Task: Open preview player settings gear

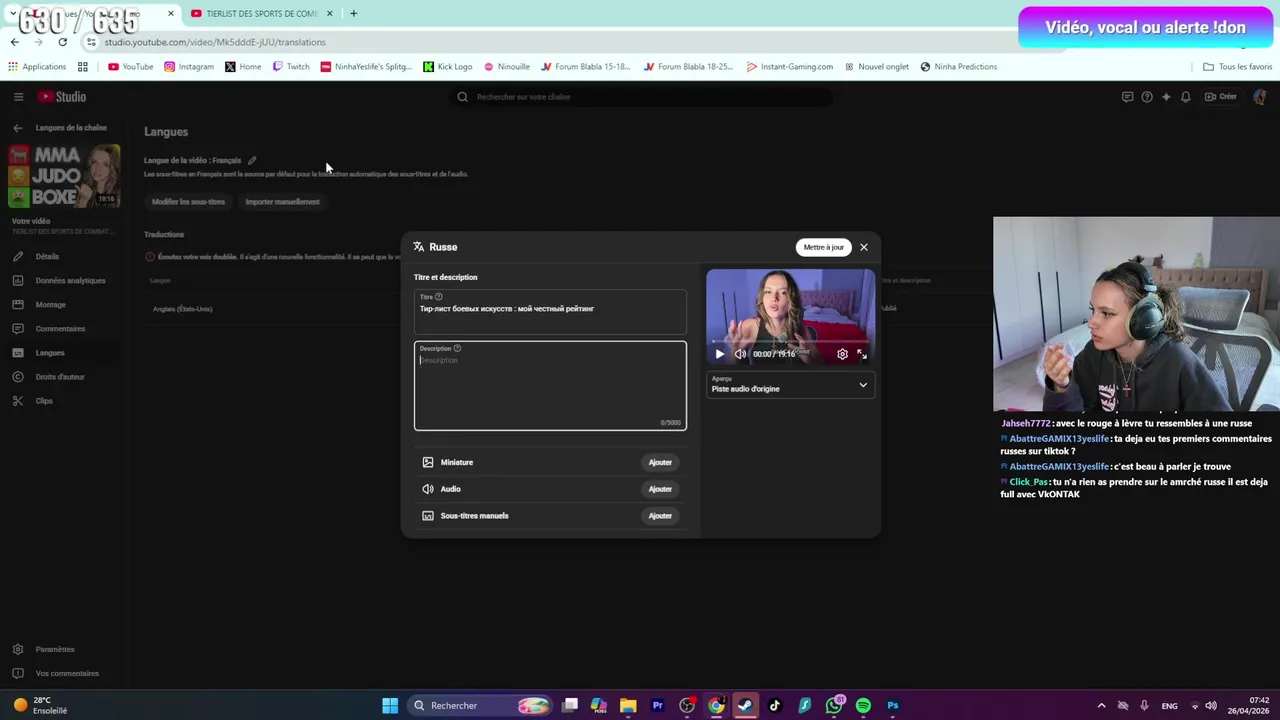Action: pos(842,354)
